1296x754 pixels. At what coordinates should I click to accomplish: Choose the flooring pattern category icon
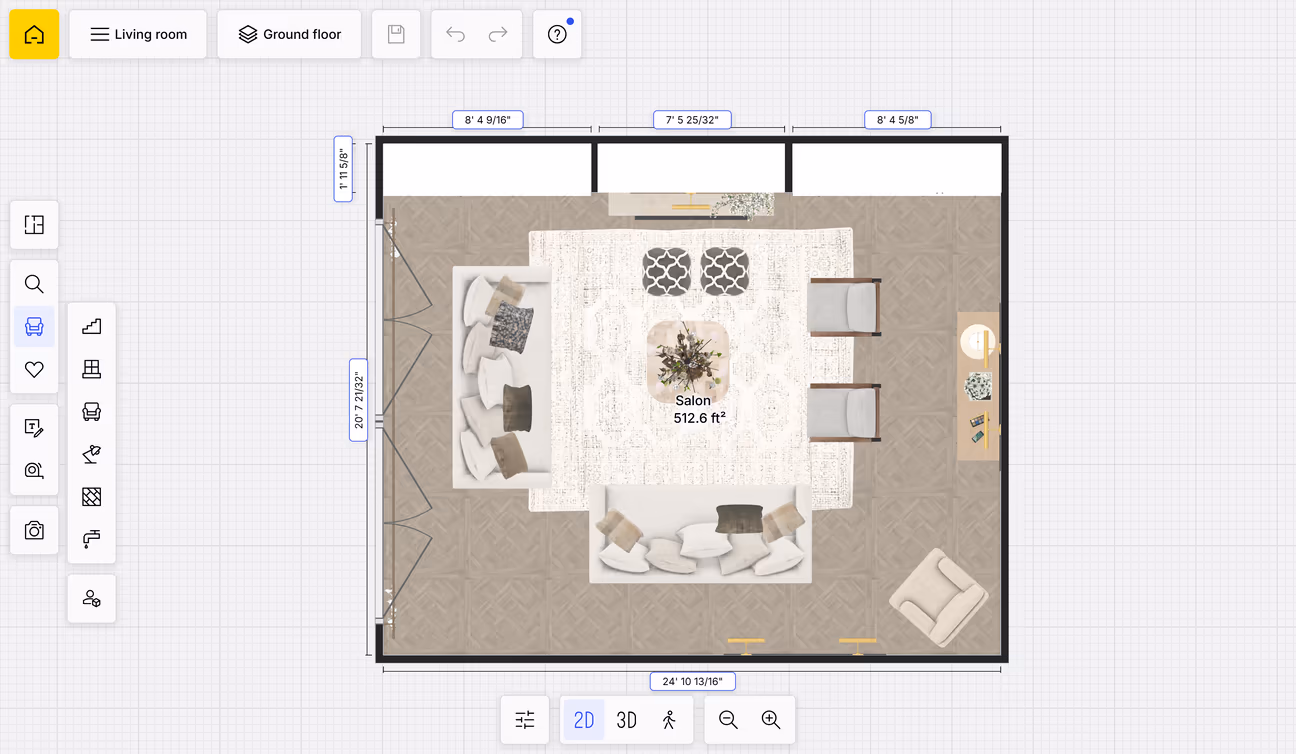click(x=92, y=497)
